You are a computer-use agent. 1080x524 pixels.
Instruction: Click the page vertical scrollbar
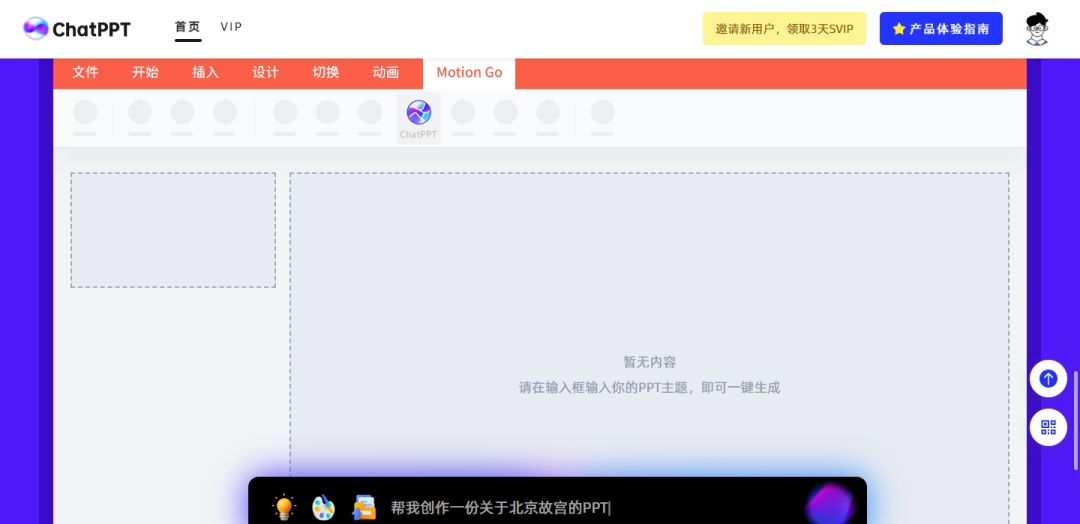[1076, 420]
